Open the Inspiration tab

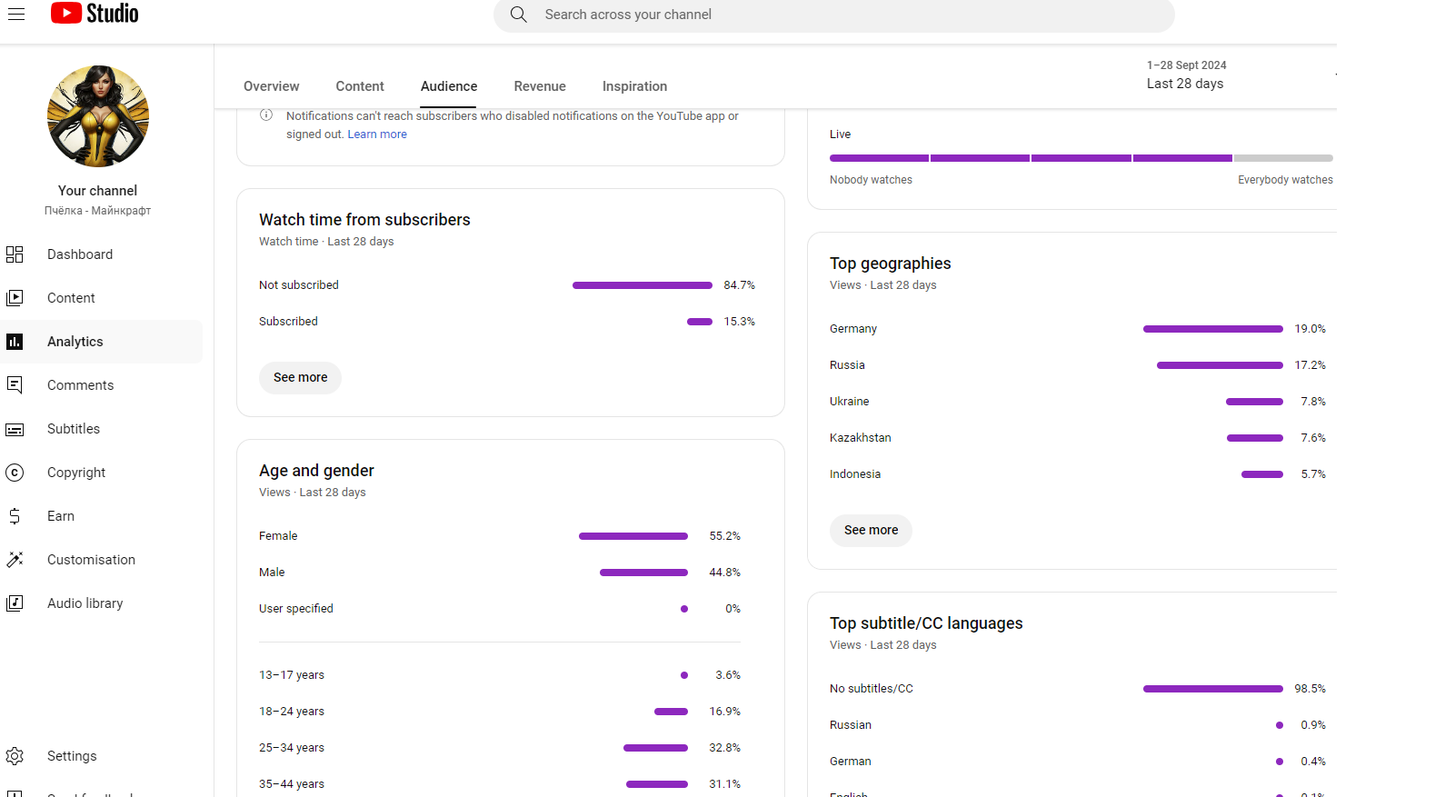[634, 86]
